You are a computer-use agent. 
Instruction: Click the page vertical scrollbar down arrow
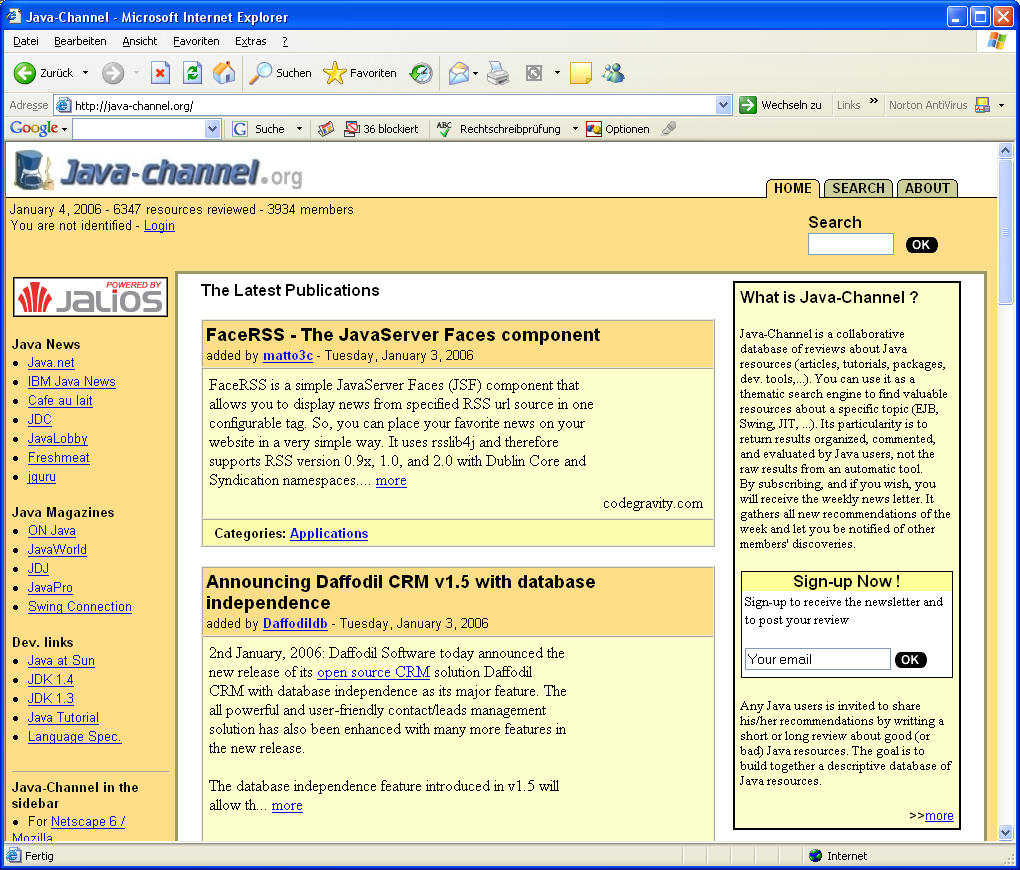pos(1006,832)
